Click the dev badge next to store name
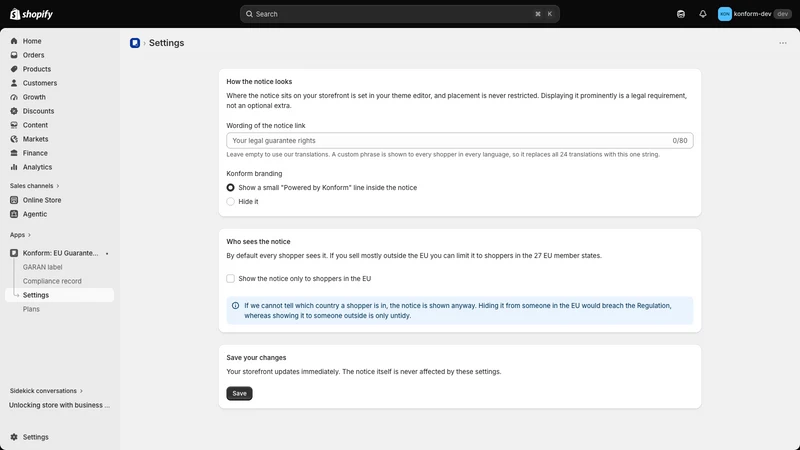This screenshot has width=800, height=450. tap(782, 14)
